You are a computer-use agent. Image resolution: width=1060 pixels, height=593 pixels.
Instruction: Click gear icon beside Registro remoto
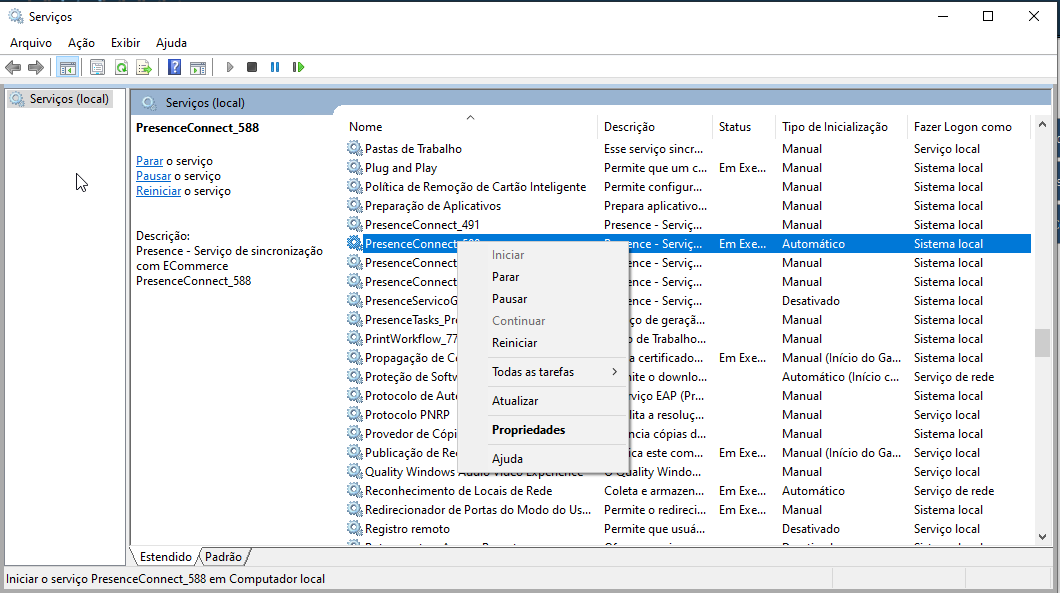354,528
